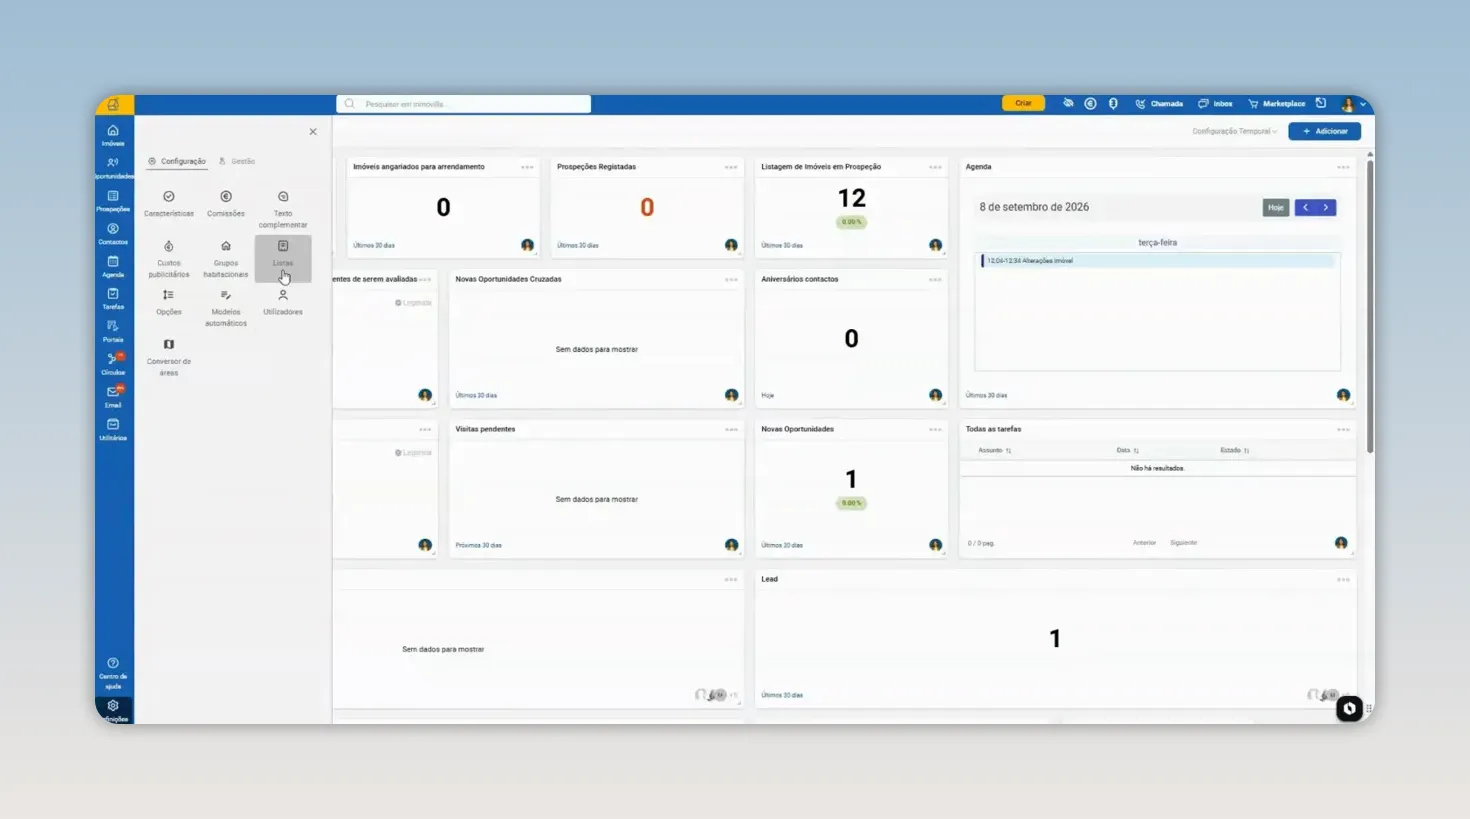This screenshot has height=819, width=1470.
Task: Open Conversor de áreas tool
Action: point(169,357)
